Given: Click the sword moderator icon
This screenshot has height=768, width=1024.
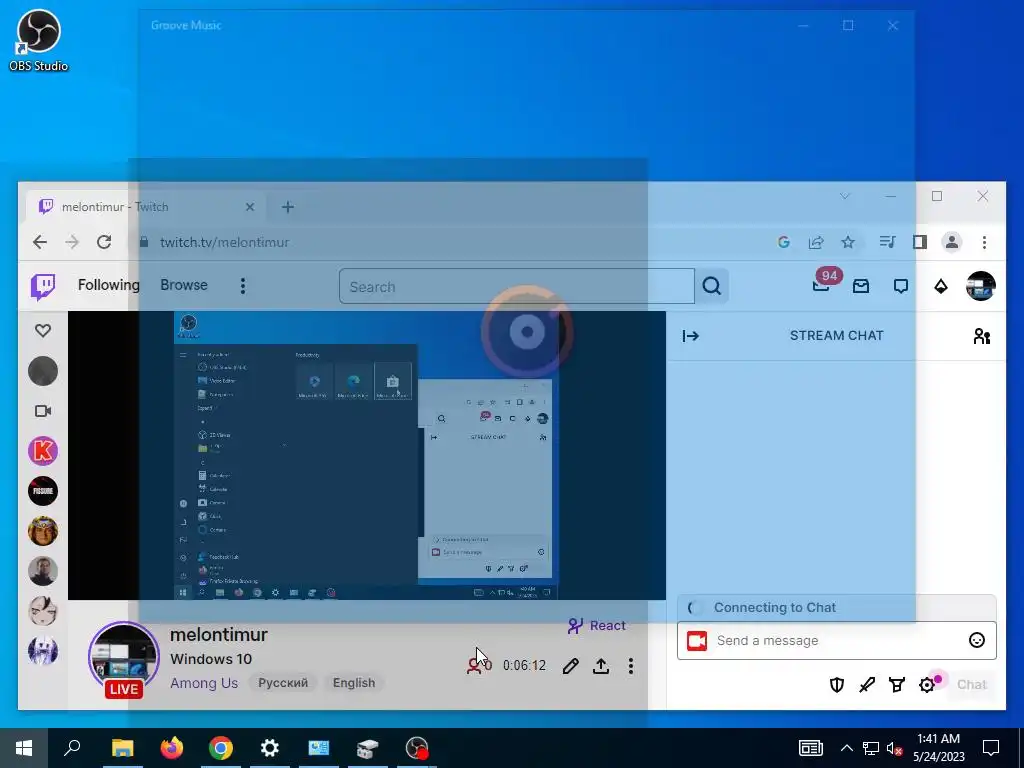Looking at the screenshot, I should 867,684.
